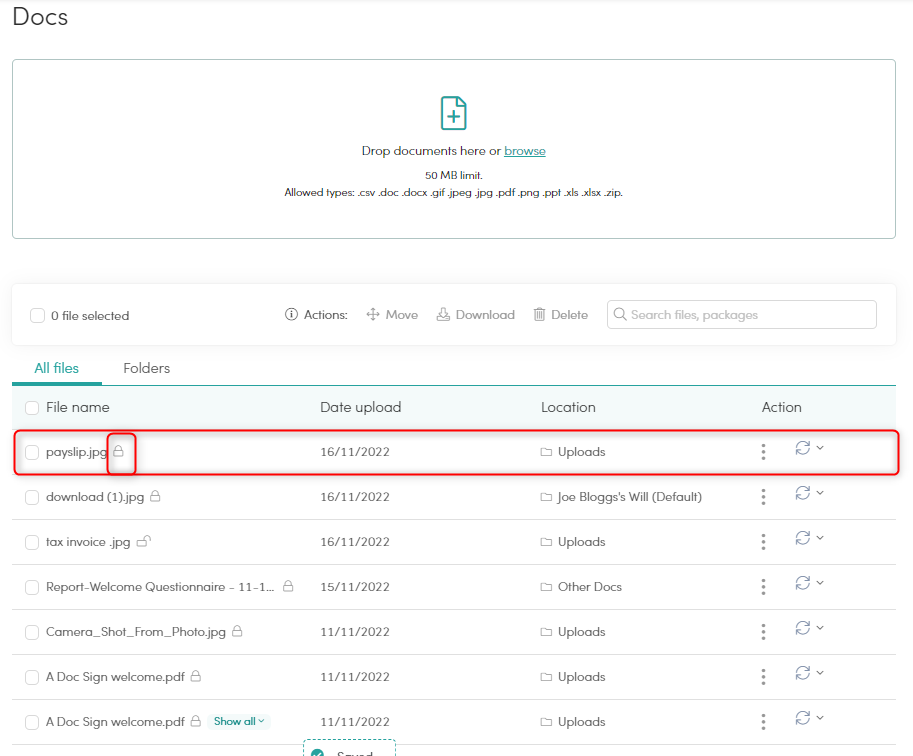This screenshot has width=913, height=756.
Task: Select all files via header checkbox
Action: coord(31,407)
